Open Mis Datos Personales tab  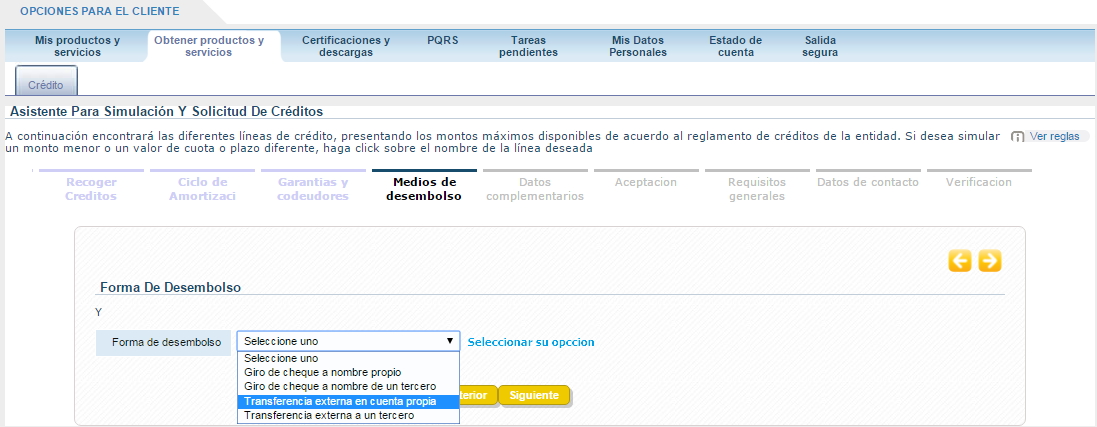(x=638, y=46)
